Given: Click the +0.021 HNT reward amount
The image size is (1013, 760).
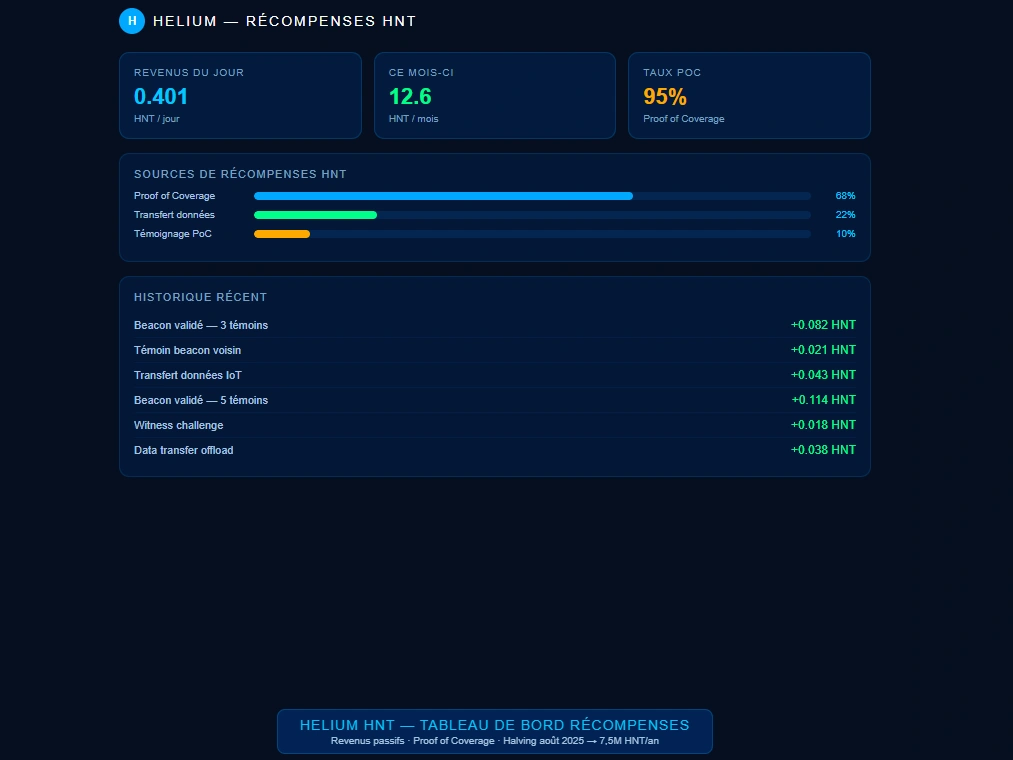Looking at the screenshot, I should (x=823, y=350).
